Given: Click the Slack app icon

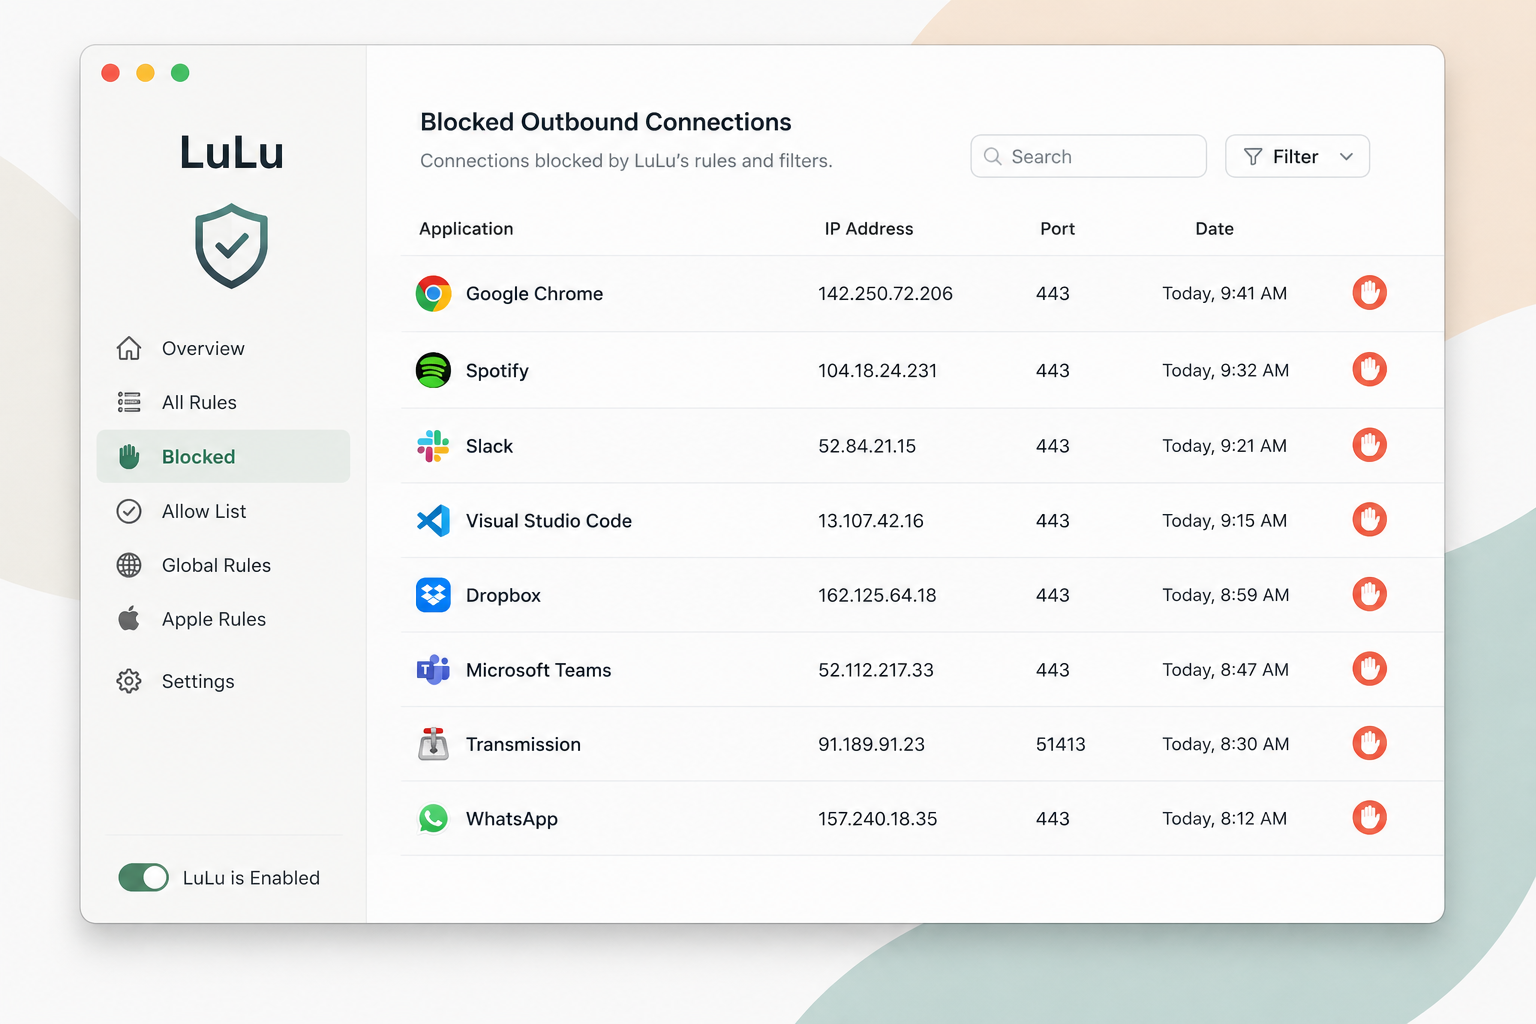Looking at the screenshot, I should point(433,446).
